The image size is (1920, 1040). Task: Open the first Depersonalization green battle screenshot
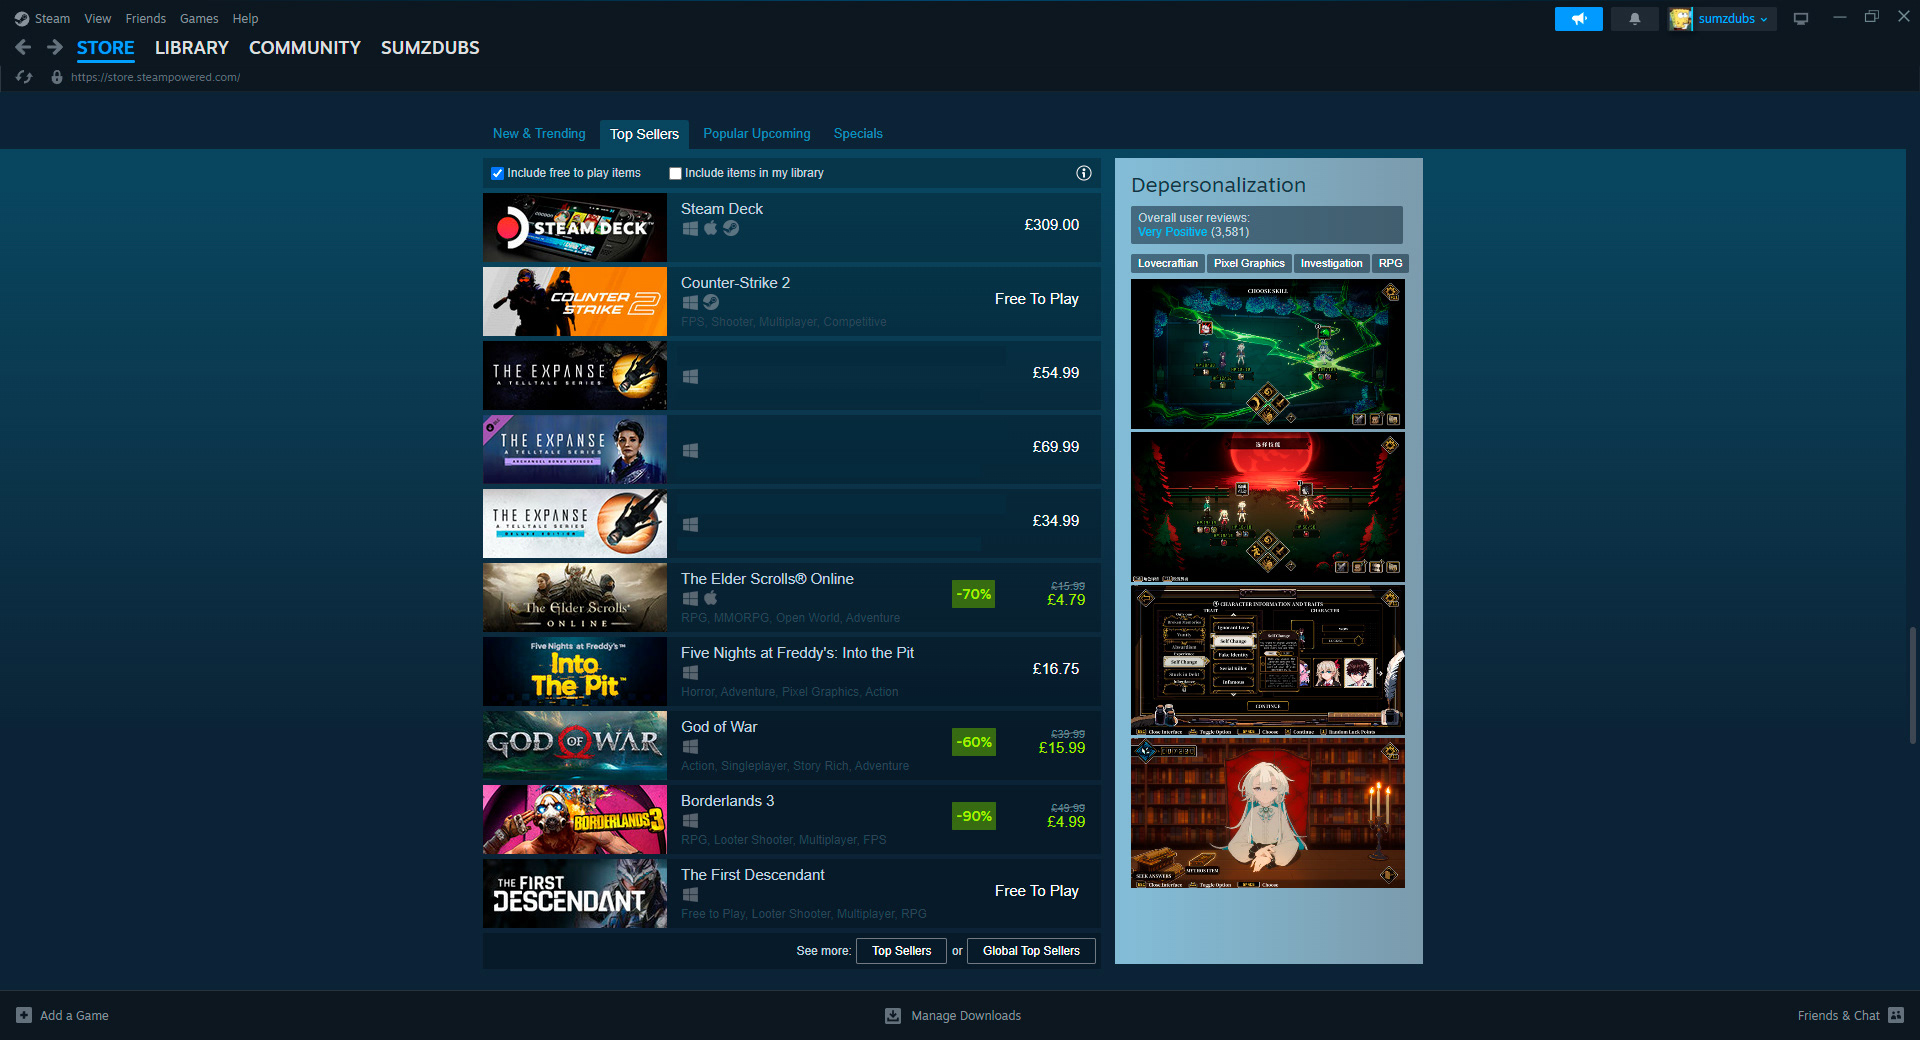[x=1268, y=354]
